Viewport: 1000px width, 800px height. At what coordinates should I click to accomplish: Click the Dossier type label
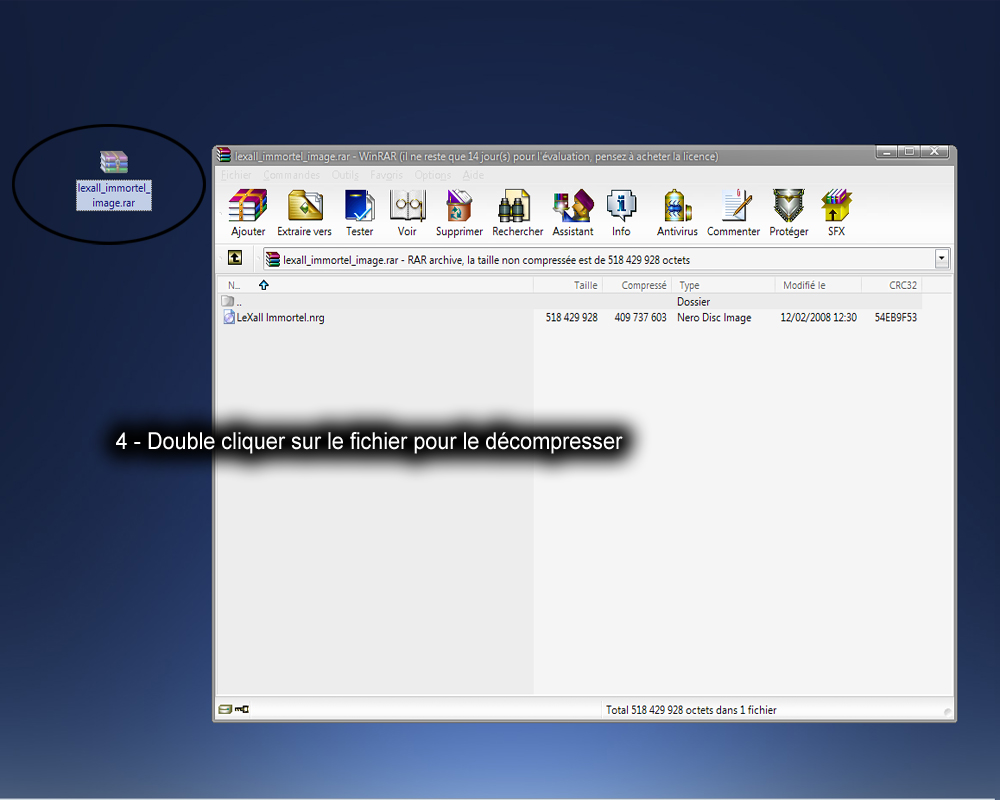click(693, 302)
